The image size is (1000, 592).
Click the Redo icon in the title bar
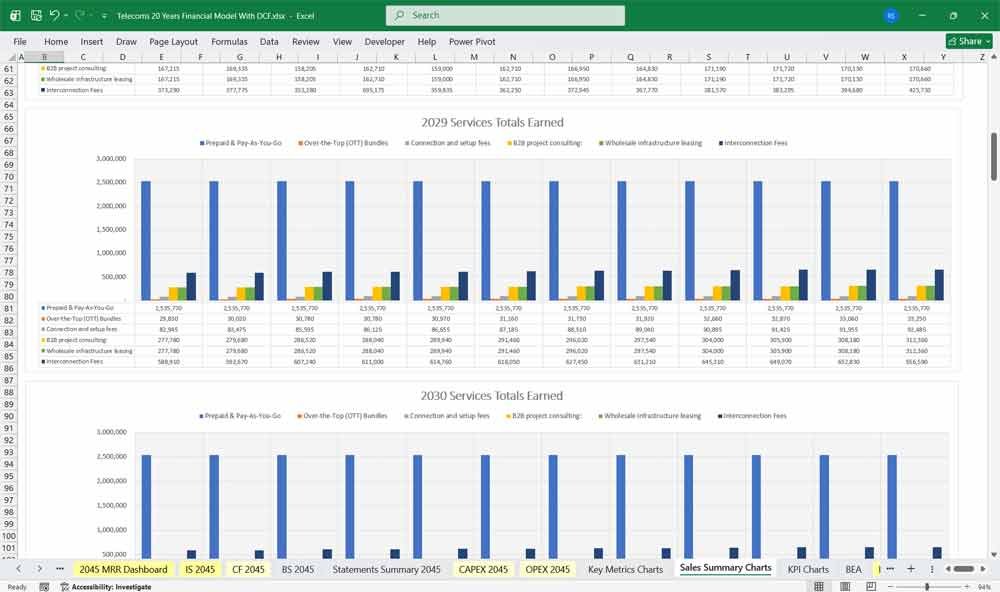point(80,15)
